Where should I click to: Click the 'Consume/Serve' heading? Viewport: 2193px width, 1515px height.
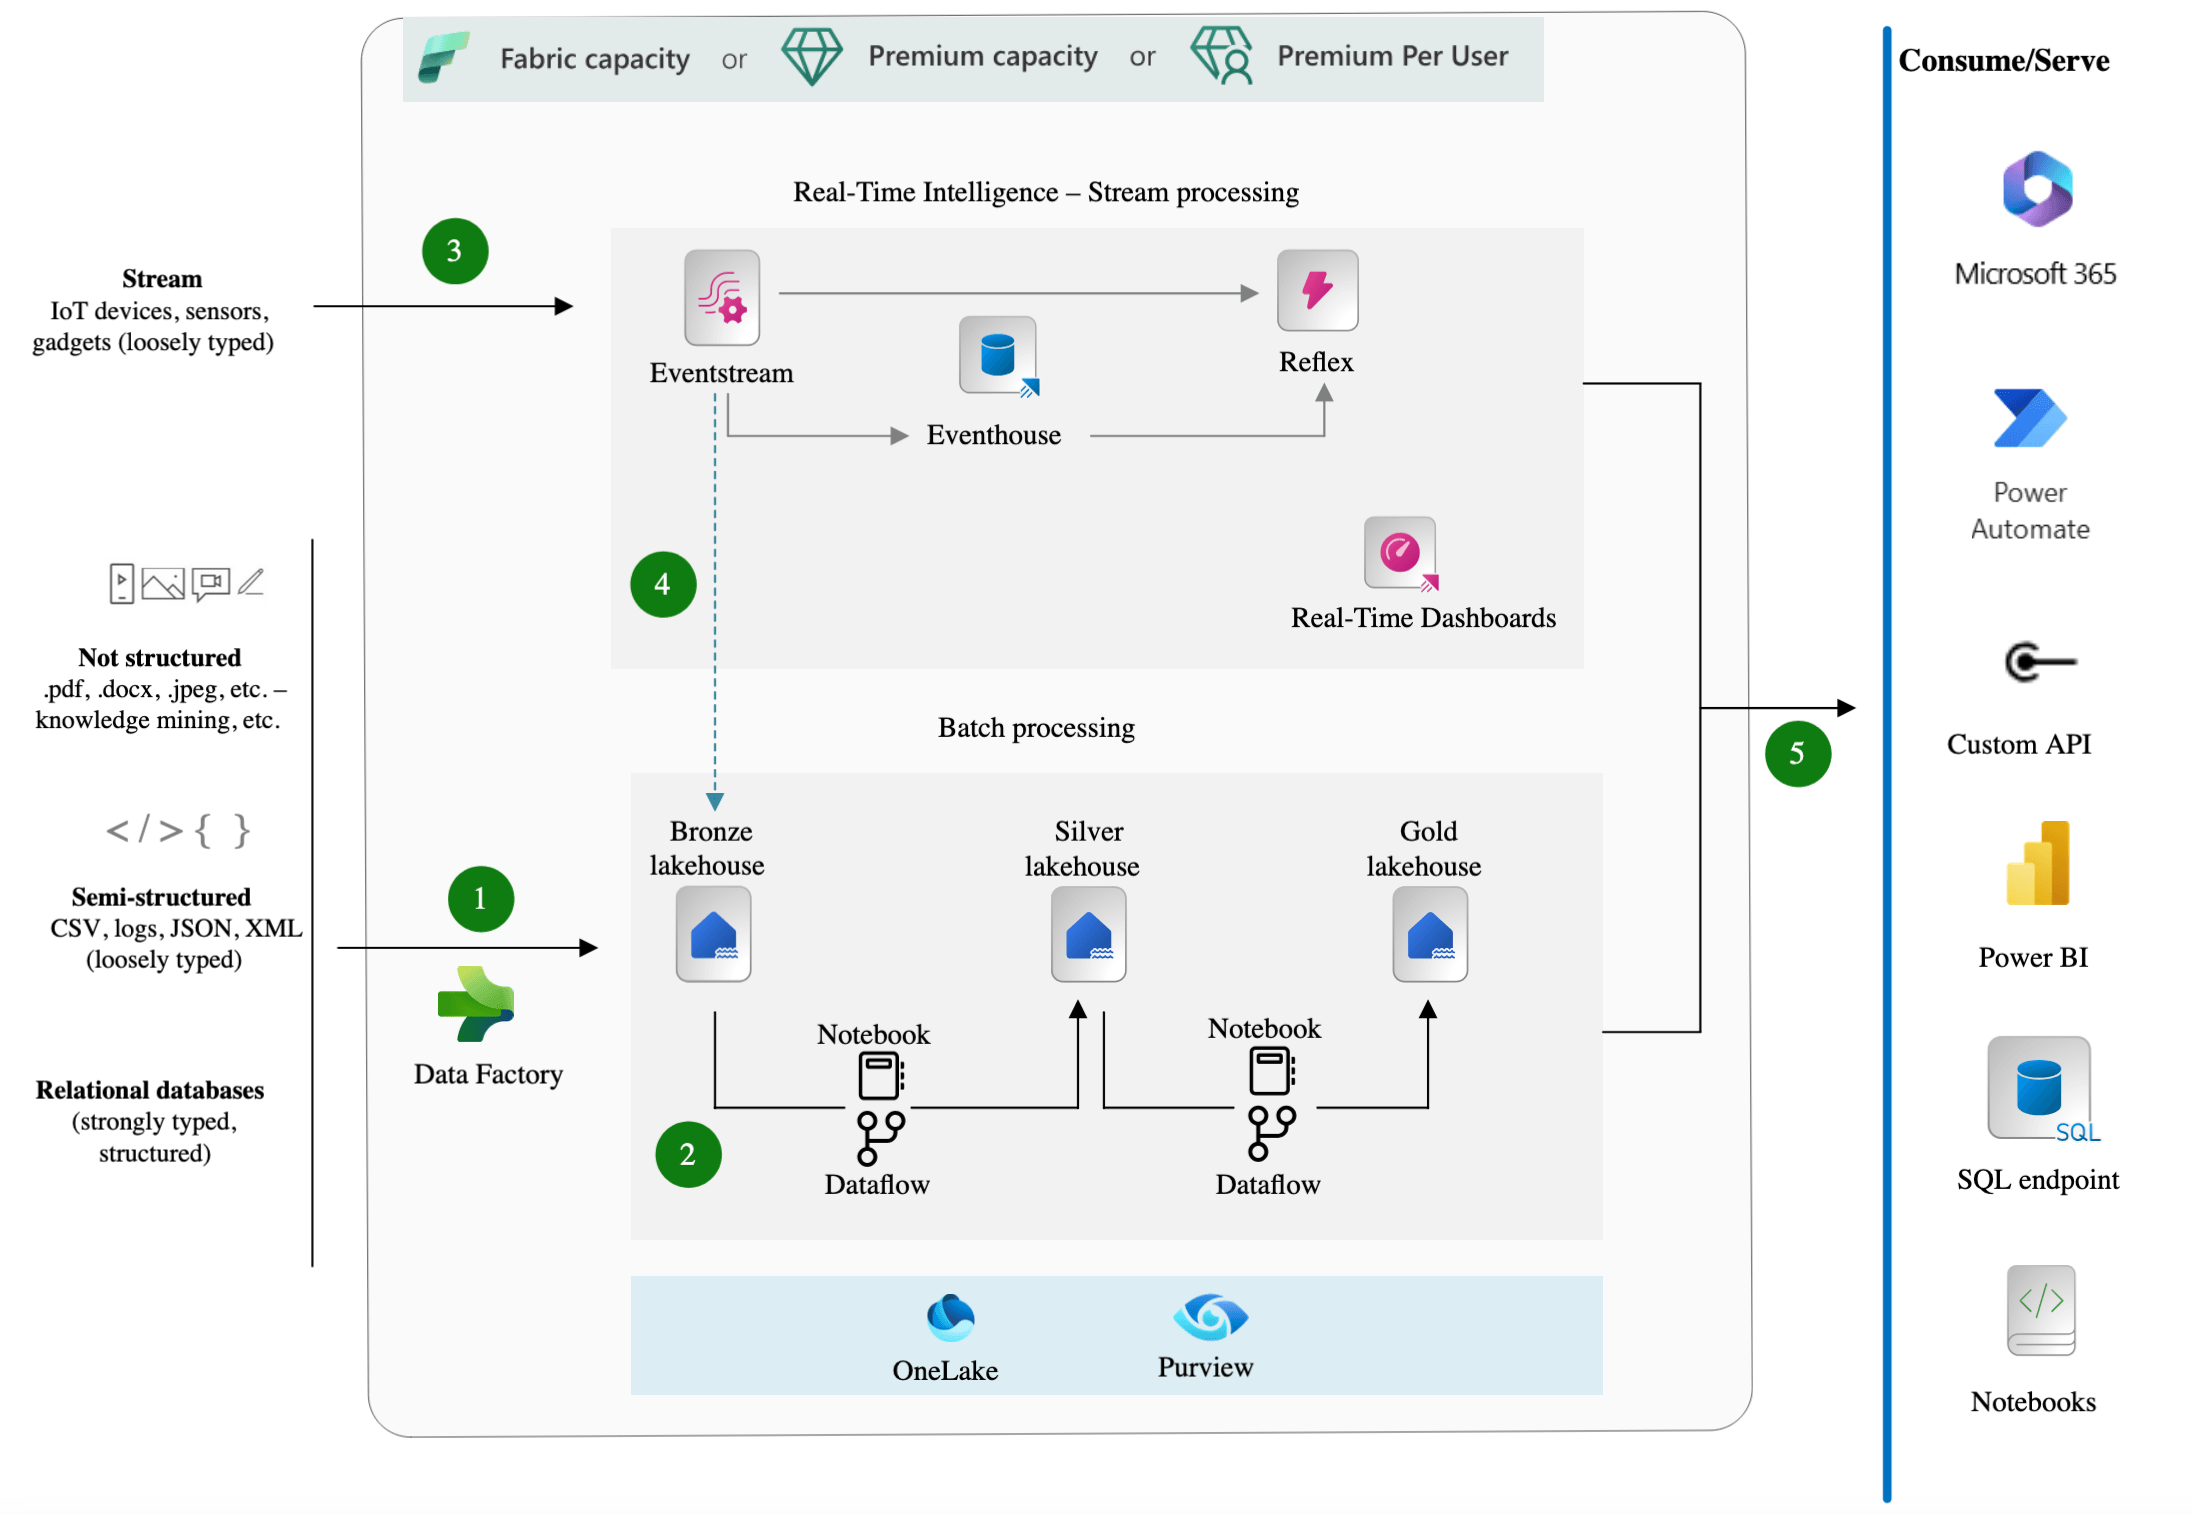coord(2003,61)
